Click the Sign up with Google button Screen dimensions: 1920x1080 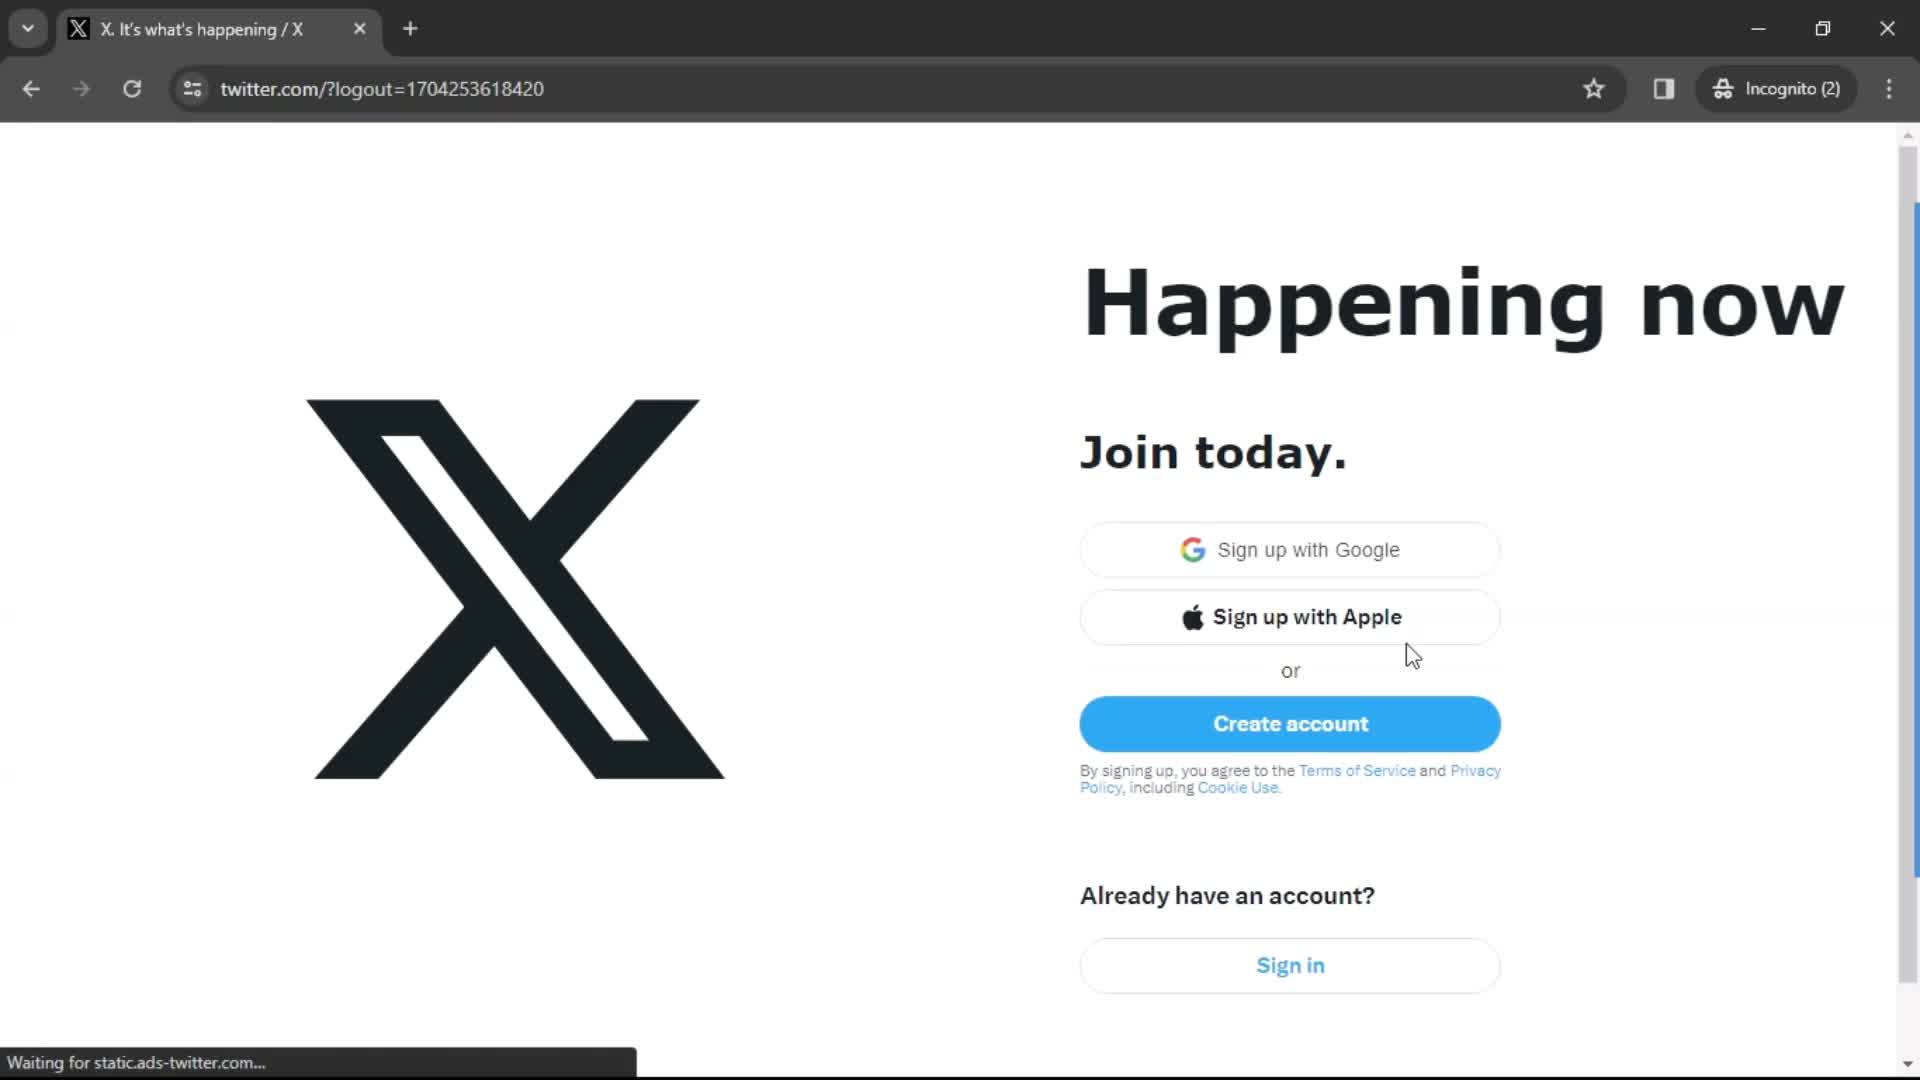coord(1290,550)
